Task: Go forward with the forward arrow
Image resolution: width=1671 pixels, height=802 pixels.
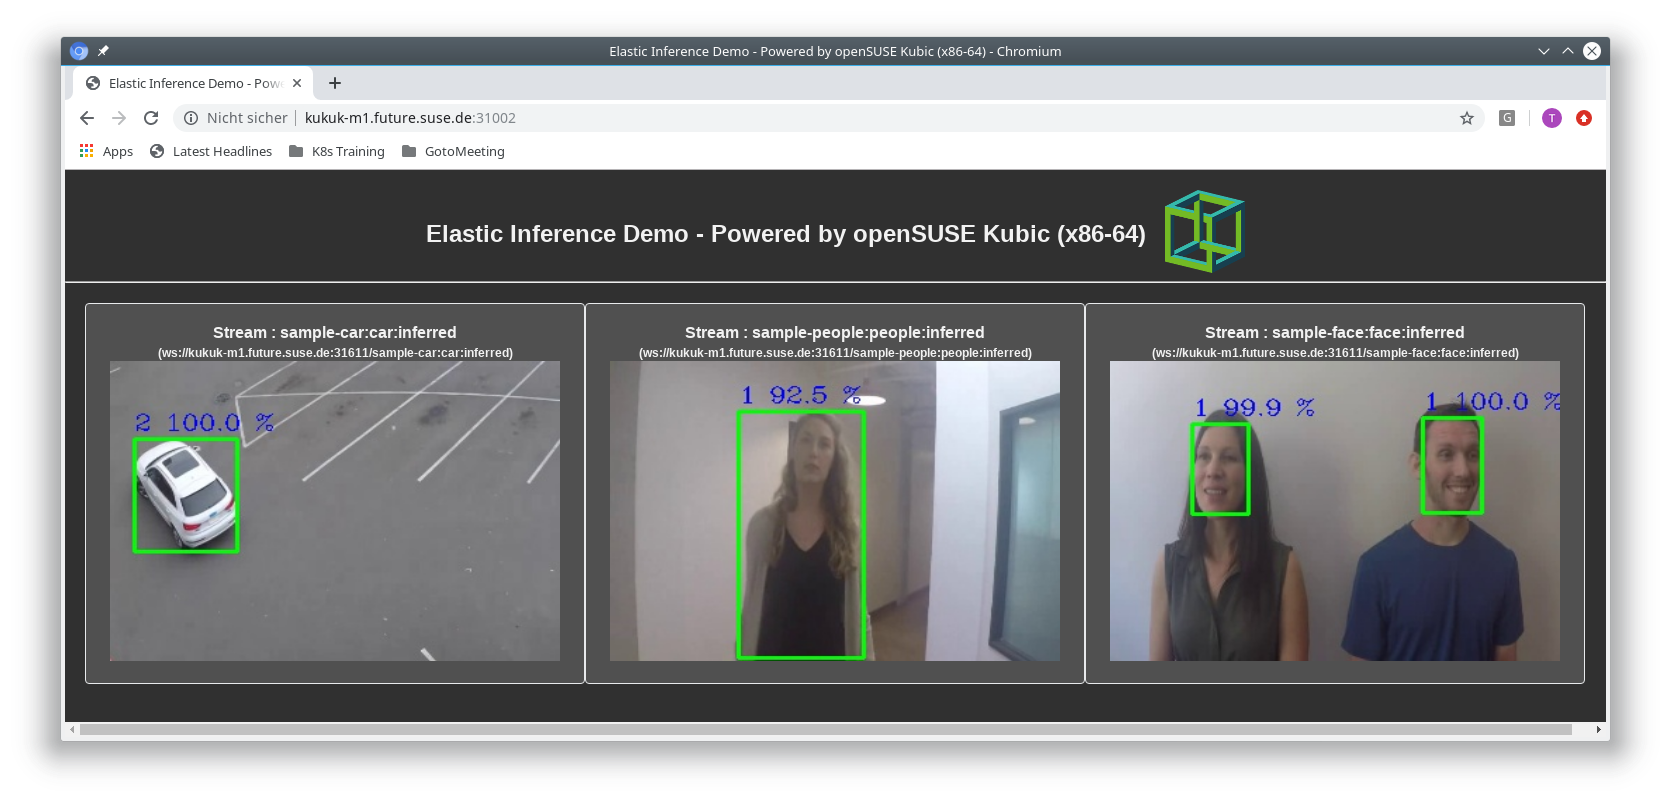Action: click(119, 118)
